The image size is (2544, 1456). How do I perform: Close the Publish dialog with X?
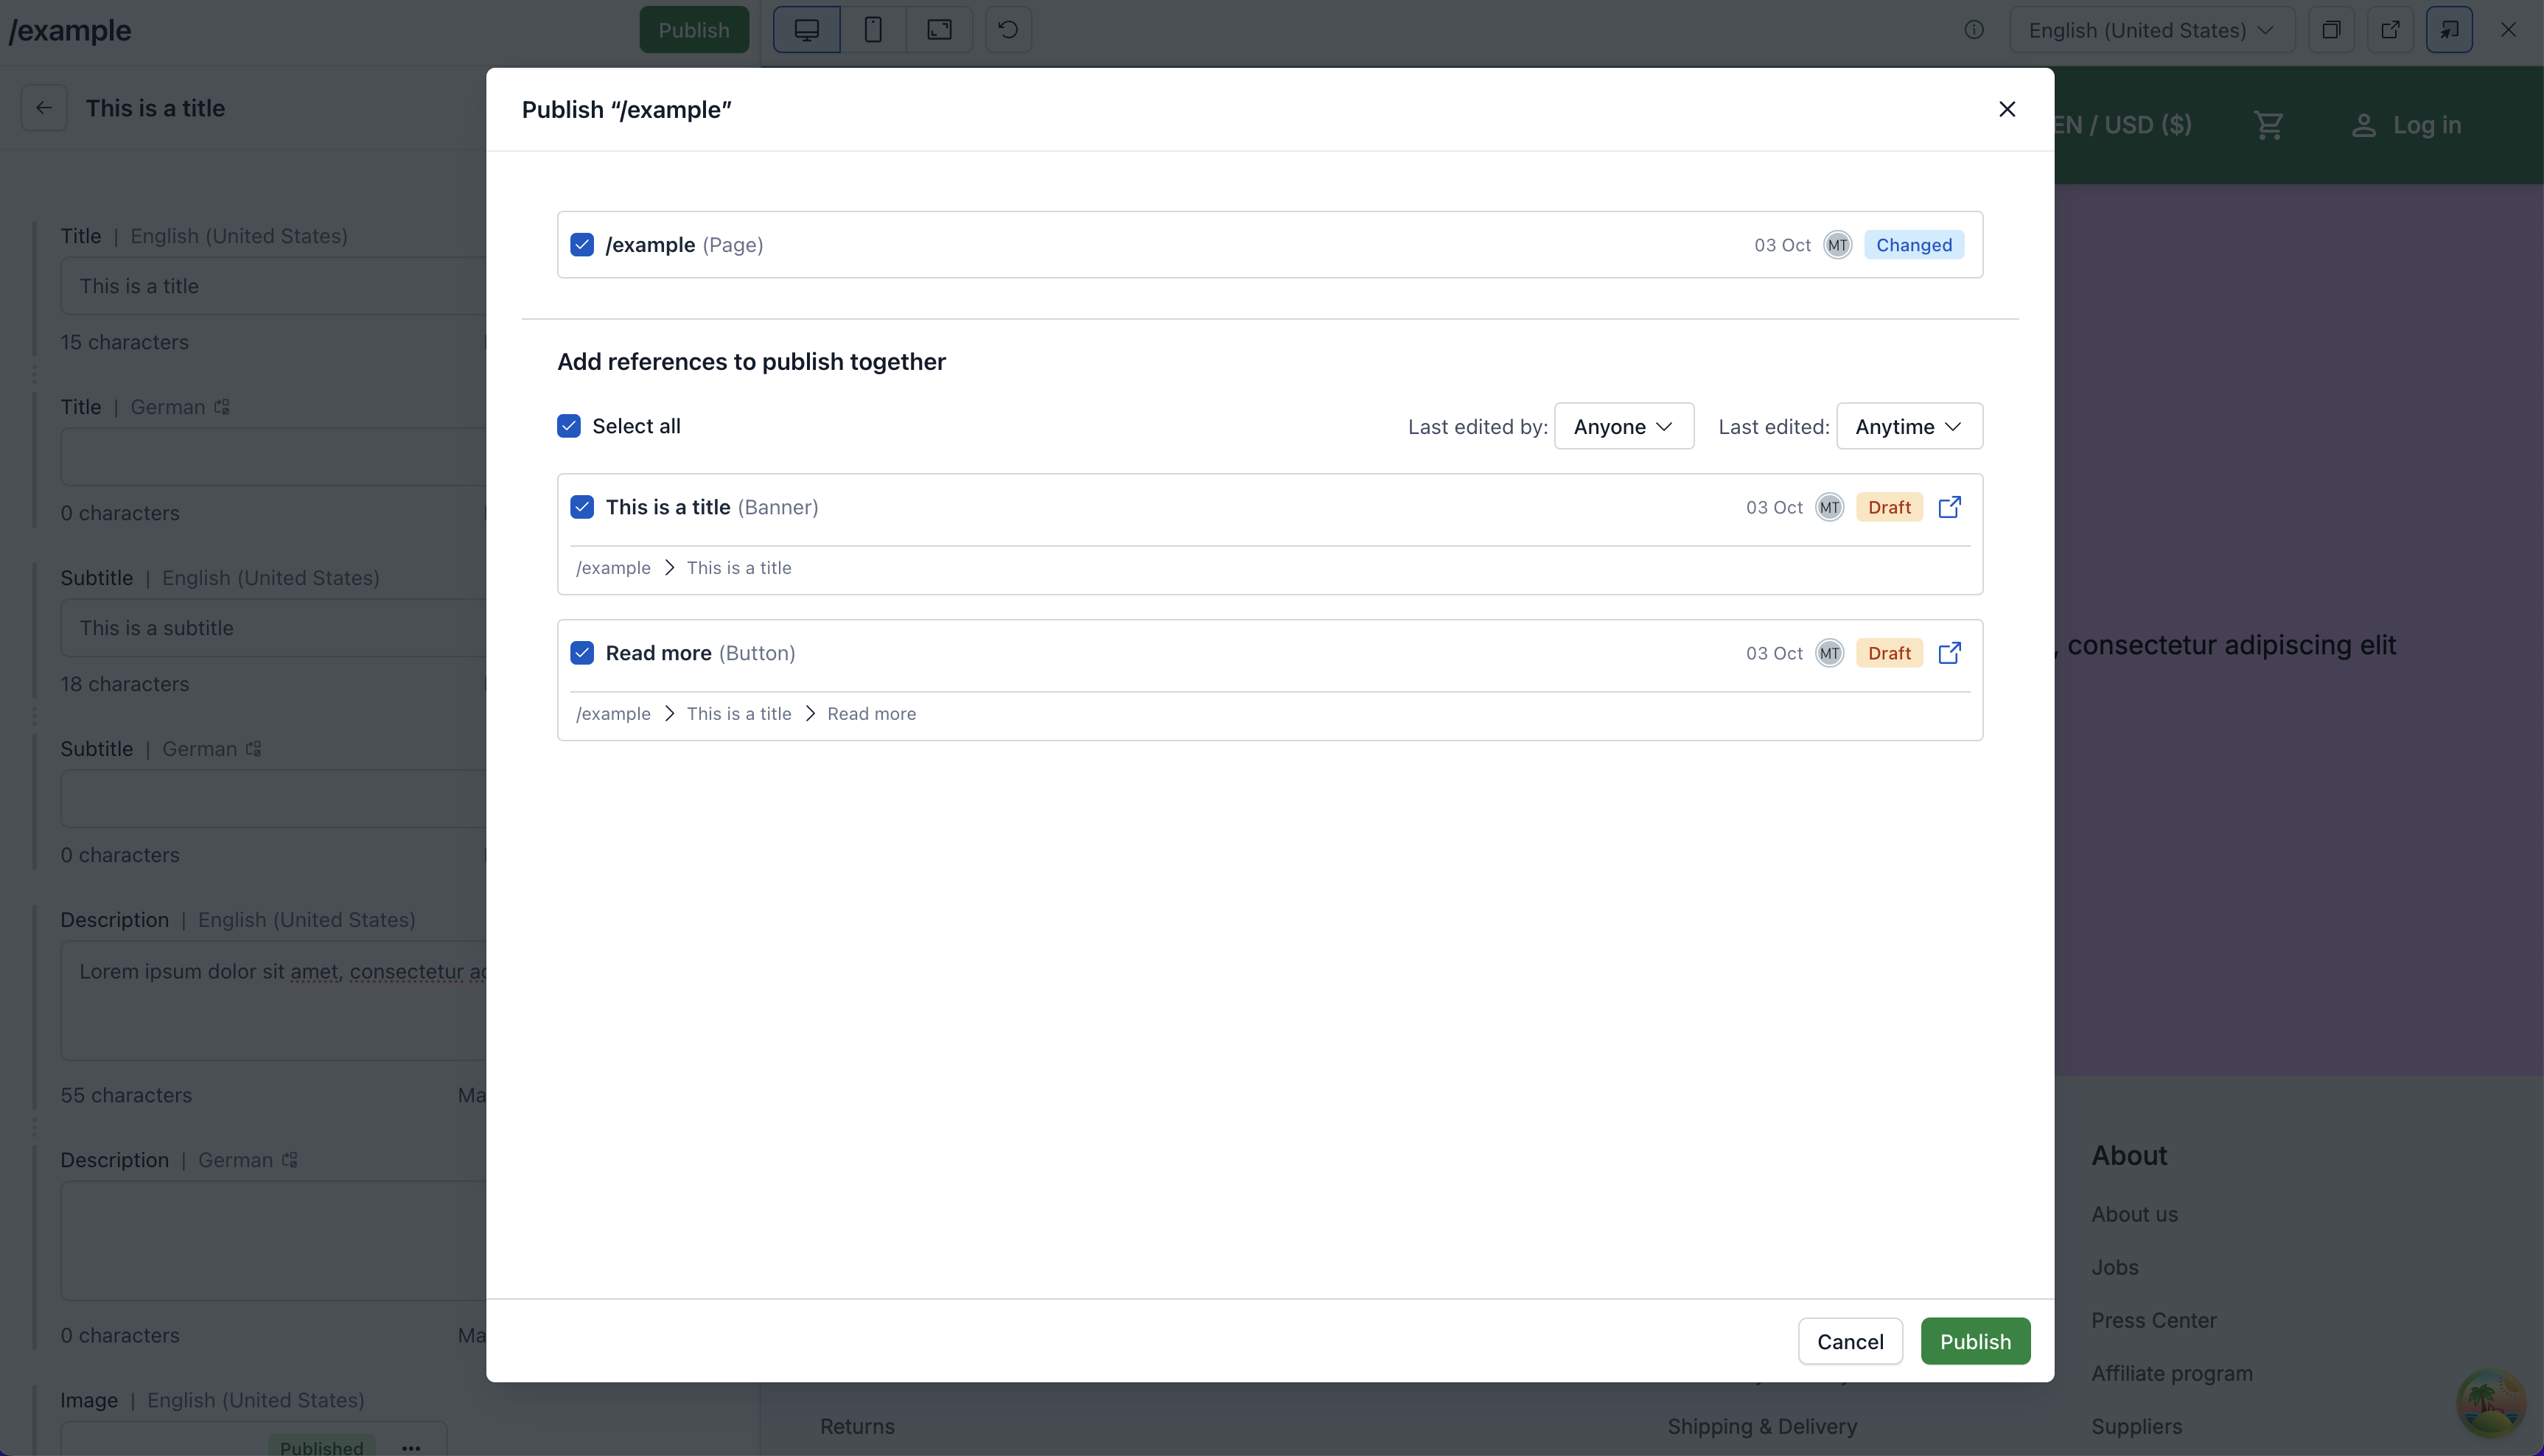click(2006, 109)
